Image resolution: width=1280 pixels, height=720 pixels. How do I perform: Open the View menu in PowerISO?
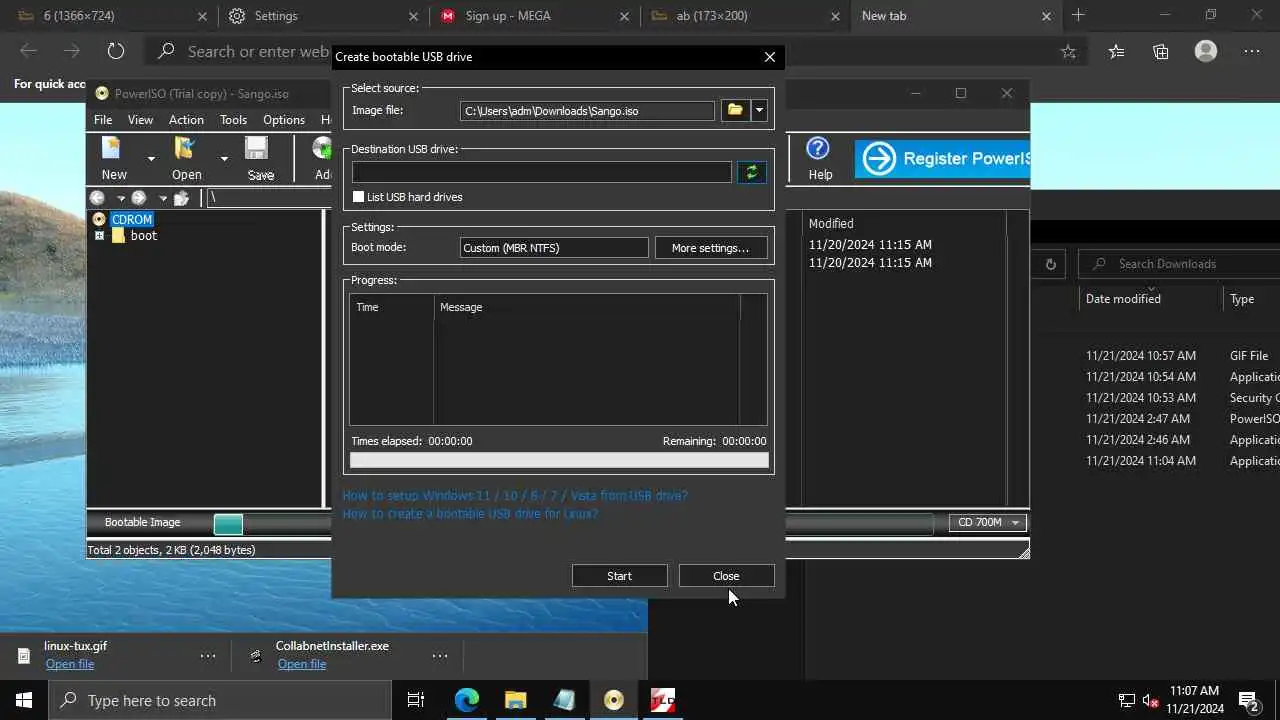coord(140,119)
